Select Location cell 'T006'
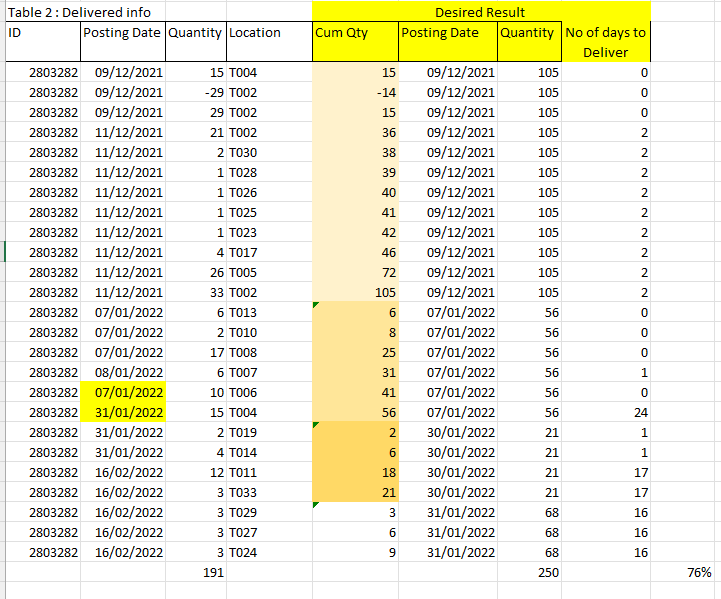 pos(269,392)
